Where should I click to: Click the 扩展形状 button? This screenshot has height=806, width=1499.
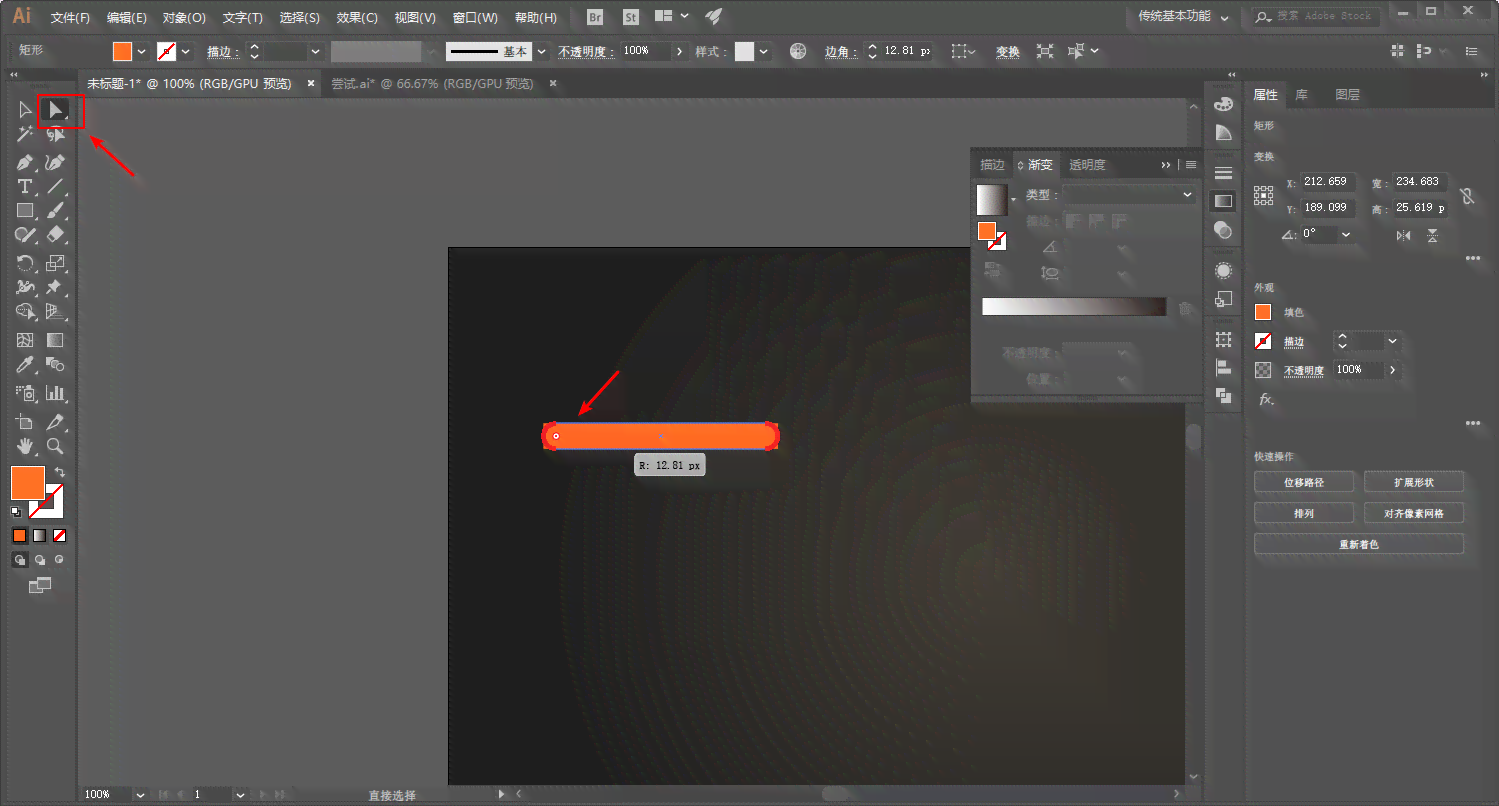[x=1414, y=482]
